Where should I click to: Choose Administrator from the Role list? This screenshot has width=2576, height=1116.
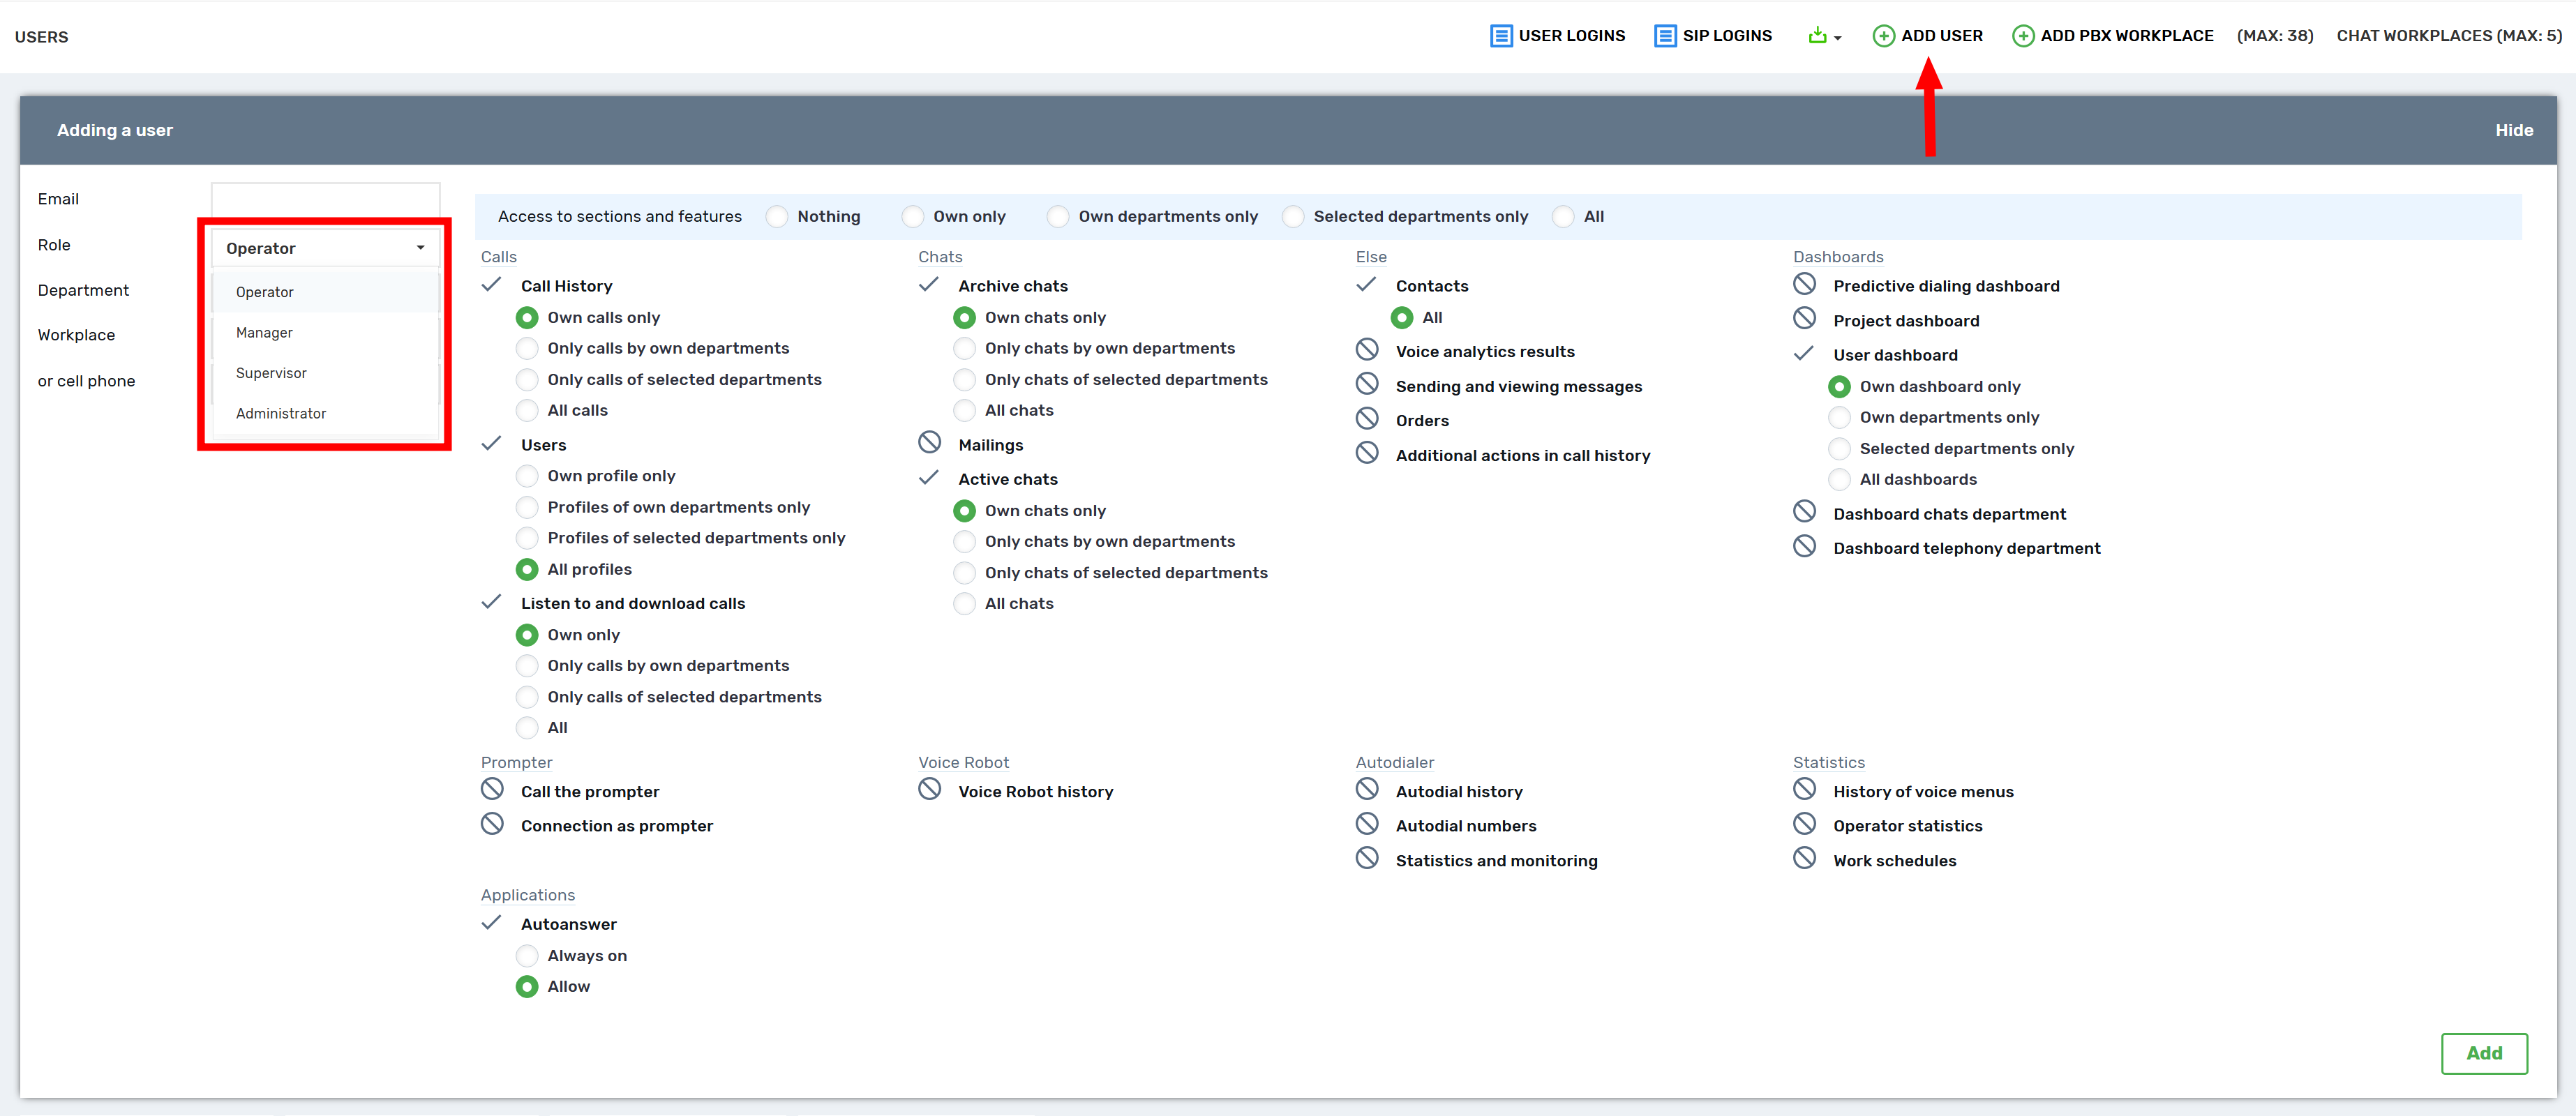281,413
